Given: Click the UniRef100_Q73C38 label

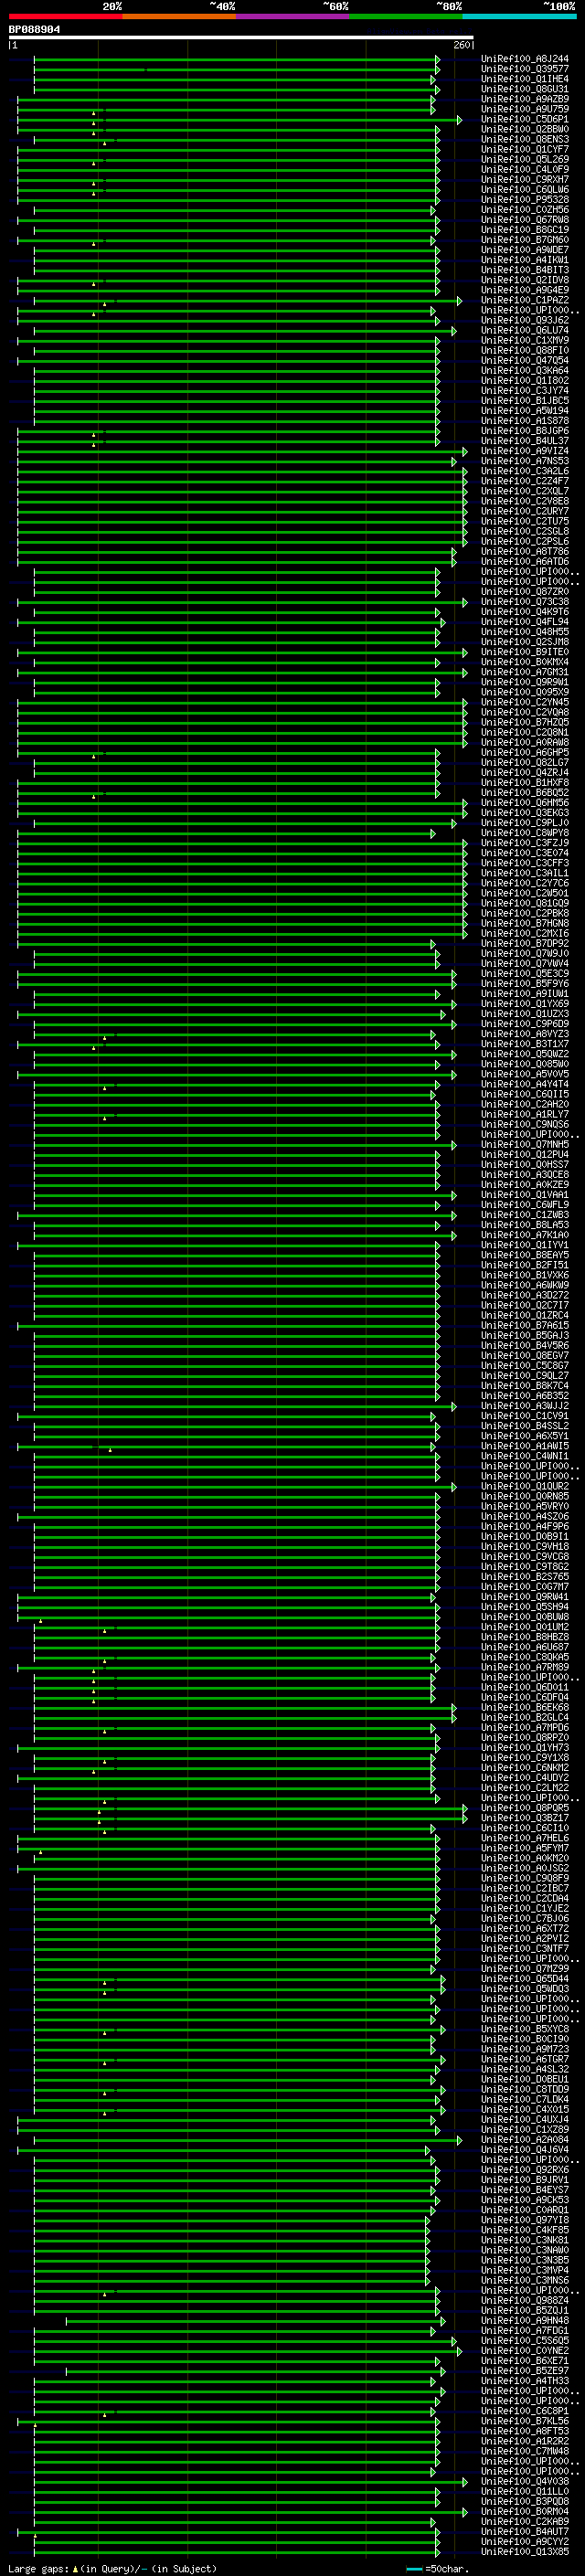Looking at the screenshot, I should coord(525,602).
